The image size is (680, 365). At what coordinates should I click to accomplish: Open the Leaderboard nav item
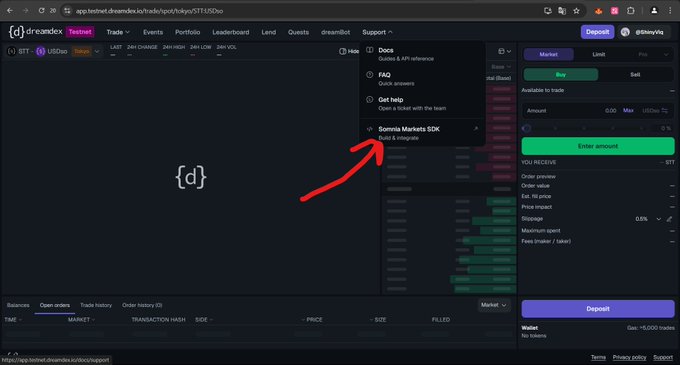pos(231,32)
